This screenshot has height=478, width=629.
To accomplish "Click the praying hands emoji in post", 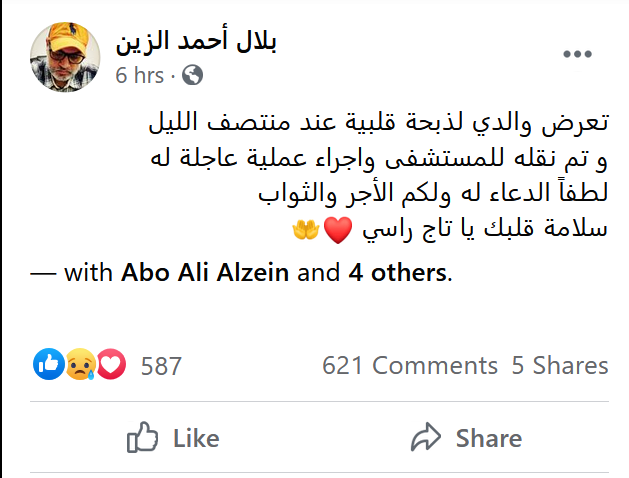I will pos(306,230).
